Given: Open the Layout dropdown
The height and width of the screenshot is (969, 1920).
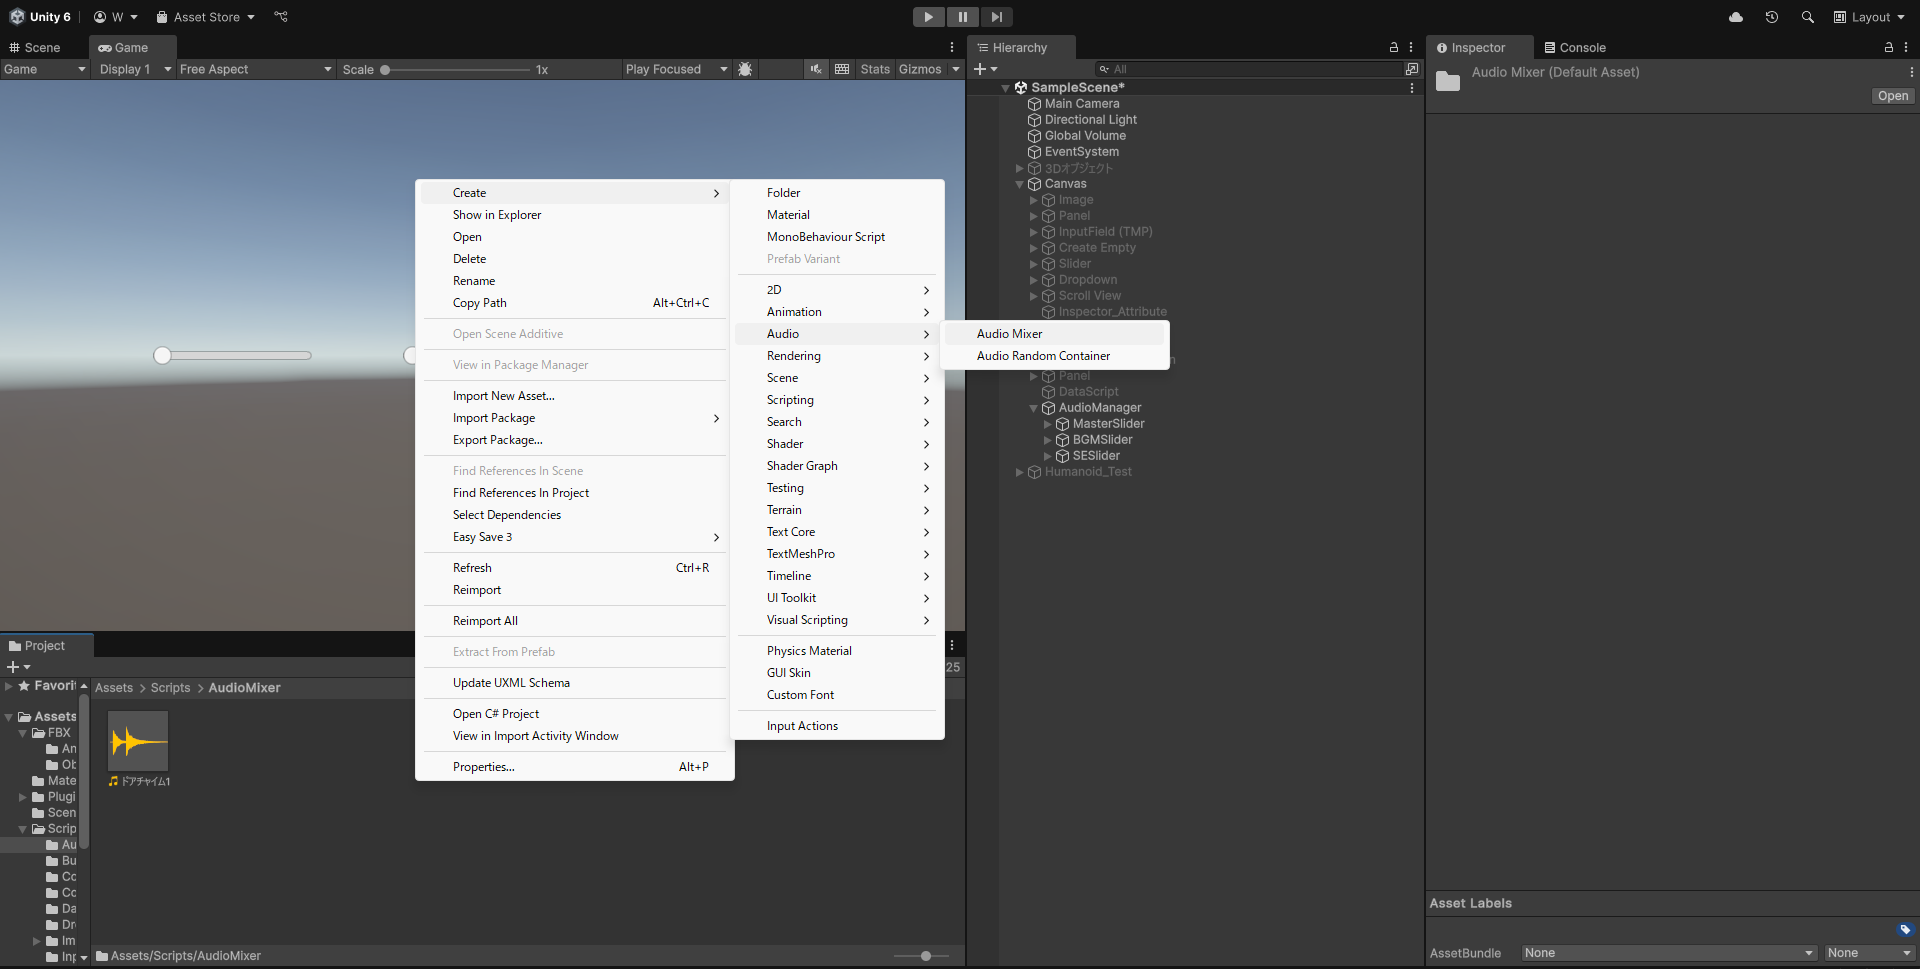Looking at the screenshot, I should (x=1869, y=17).
